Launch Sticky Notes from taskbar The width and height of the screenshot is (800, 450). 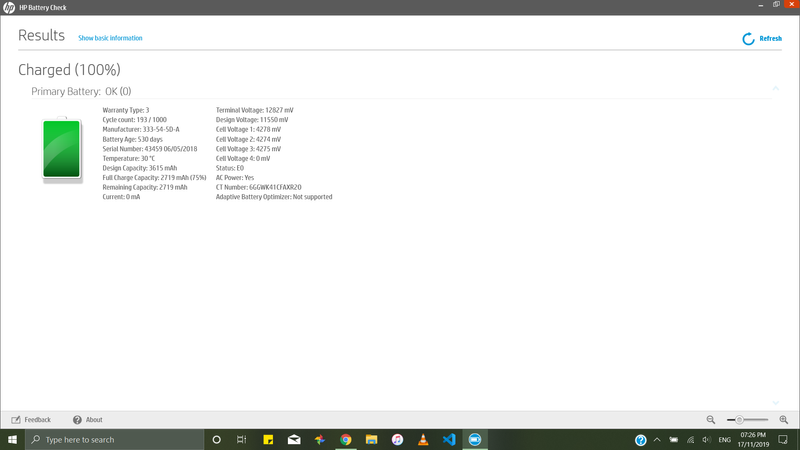[268, 439]
